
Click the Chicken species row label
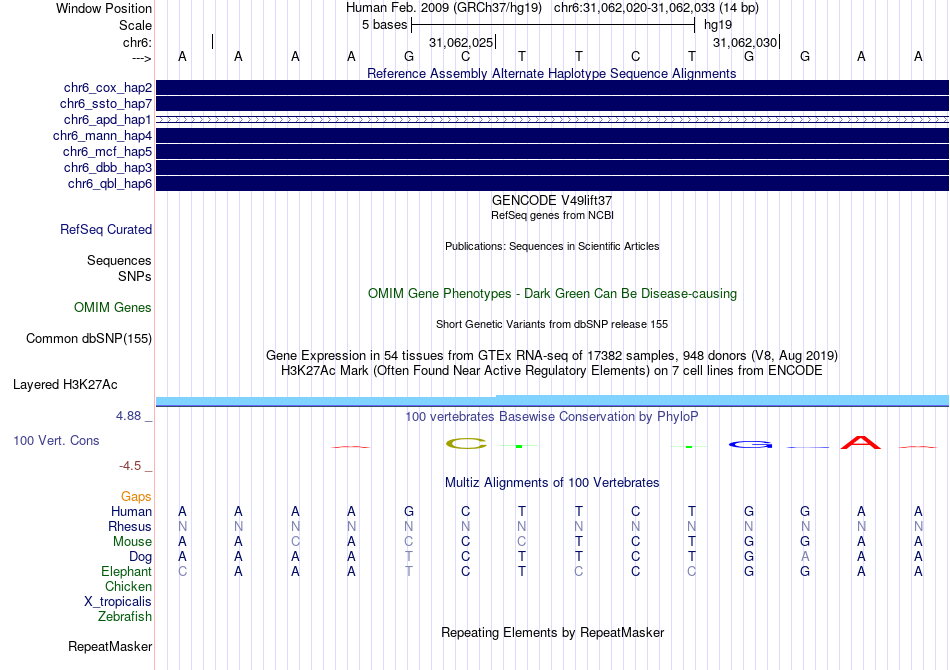pos(128,586)
